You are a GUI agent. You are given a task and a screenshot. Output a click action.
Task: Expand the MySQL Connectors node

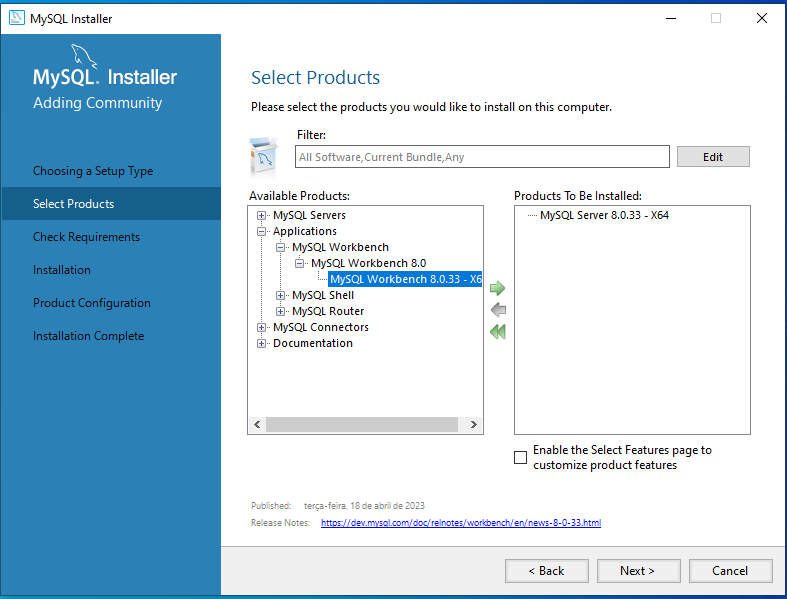pyautogui.click(x=262, y=327)
